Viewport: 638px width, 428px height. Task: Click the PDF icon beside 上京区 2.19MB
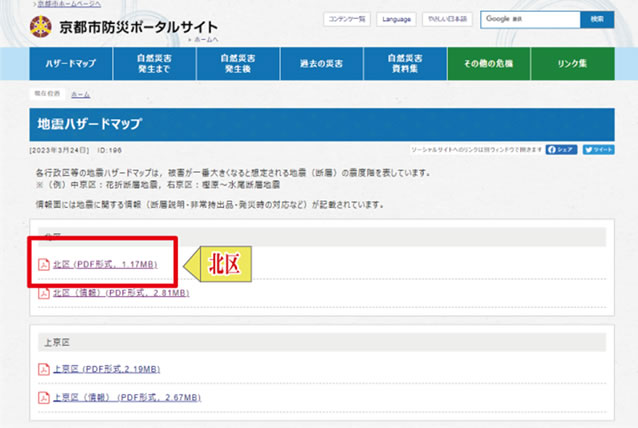44,369
